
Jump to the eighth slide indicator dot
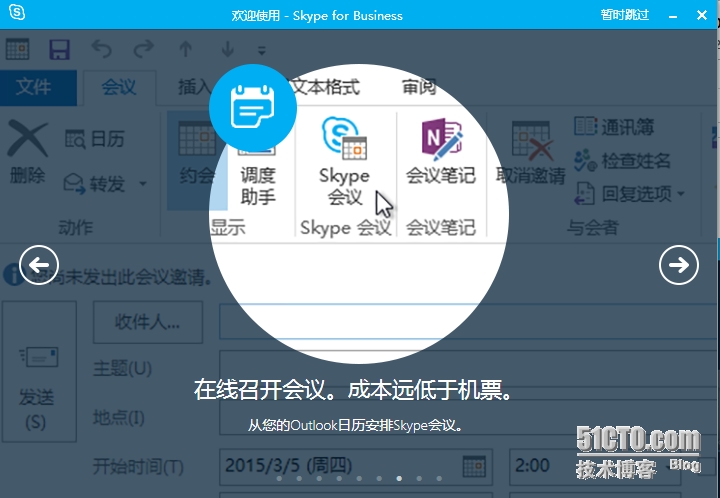tap(419, 478)
